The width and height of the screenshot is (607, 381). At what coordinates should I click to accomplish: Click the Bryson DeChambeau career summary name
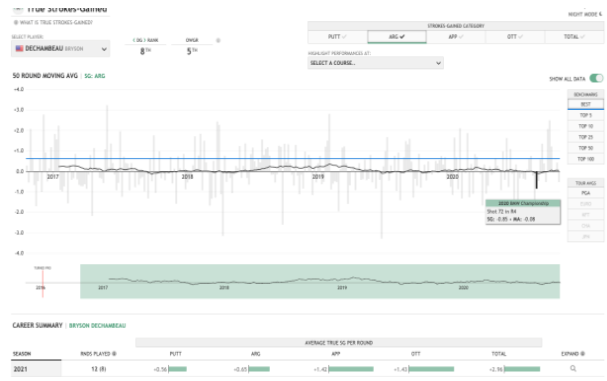coord(97,326)
